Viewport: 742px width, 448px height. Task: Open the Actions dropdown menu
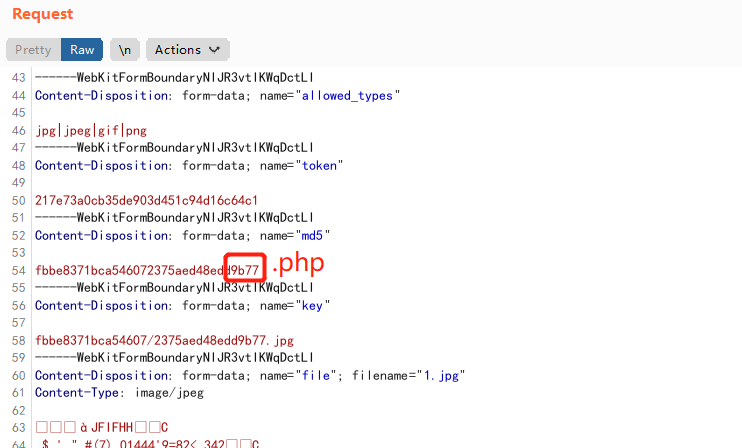click(x=188, y=50)
